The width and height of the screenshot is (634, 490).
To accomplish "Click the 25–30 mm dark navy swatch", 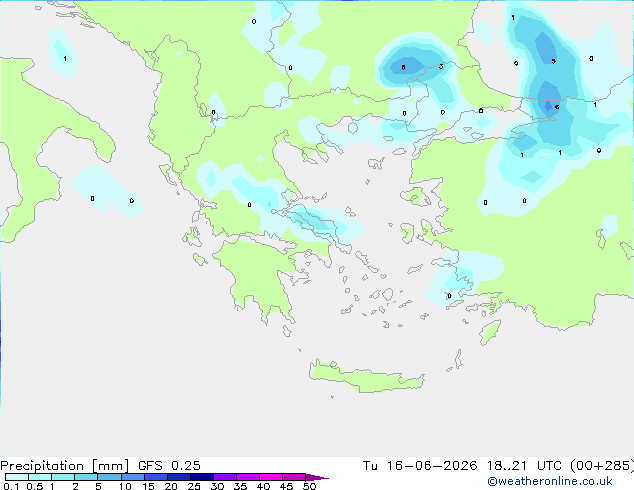I will (x=201, y=477).
